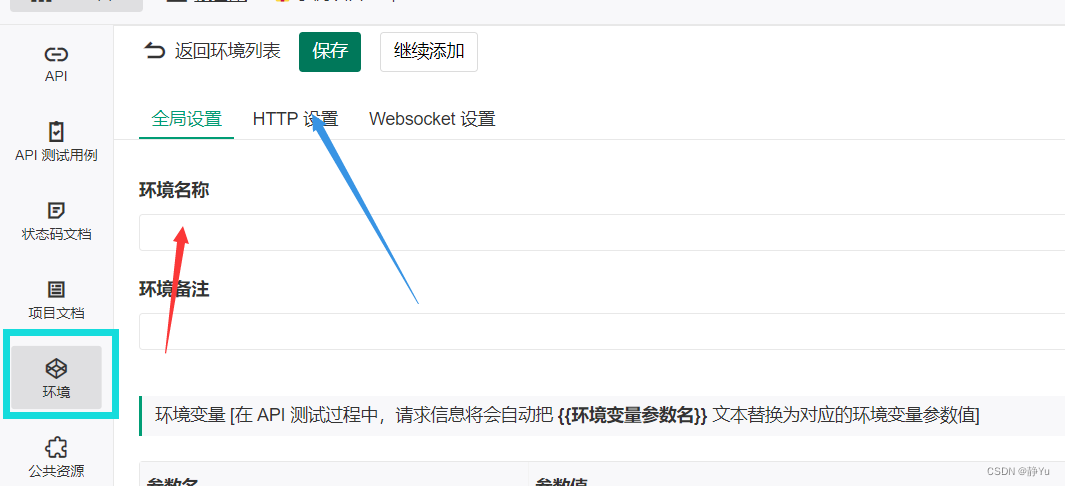Switch to the HTTP 设置 tab
Screen dimensions: 1065x486
click(x=295, y=119)
